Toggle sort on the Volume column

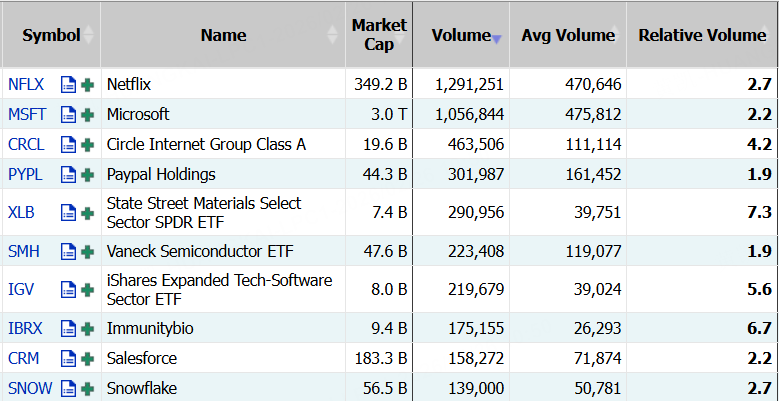[x=461, y=35]
